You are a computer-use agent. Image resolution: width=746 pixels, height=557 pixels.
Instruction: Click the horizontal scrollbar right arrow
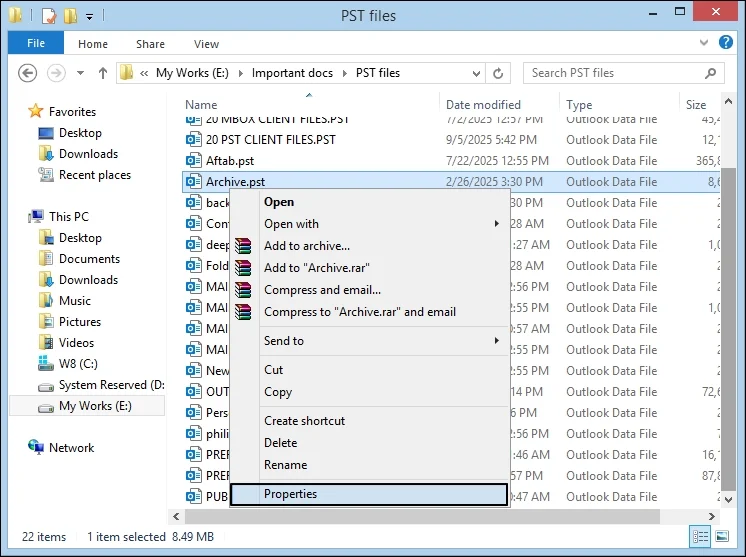[x=712, y=517]
